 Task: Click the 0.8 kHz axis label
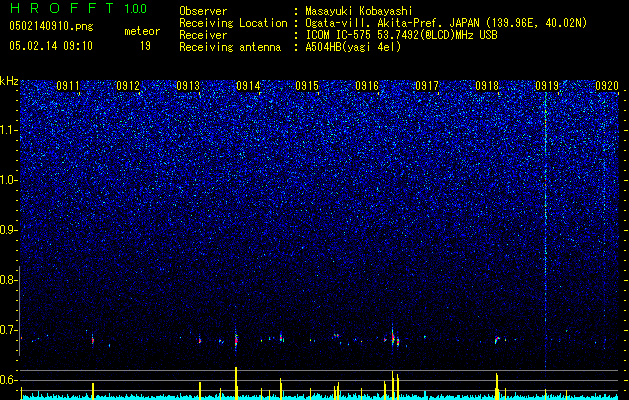tap(7, 280)
